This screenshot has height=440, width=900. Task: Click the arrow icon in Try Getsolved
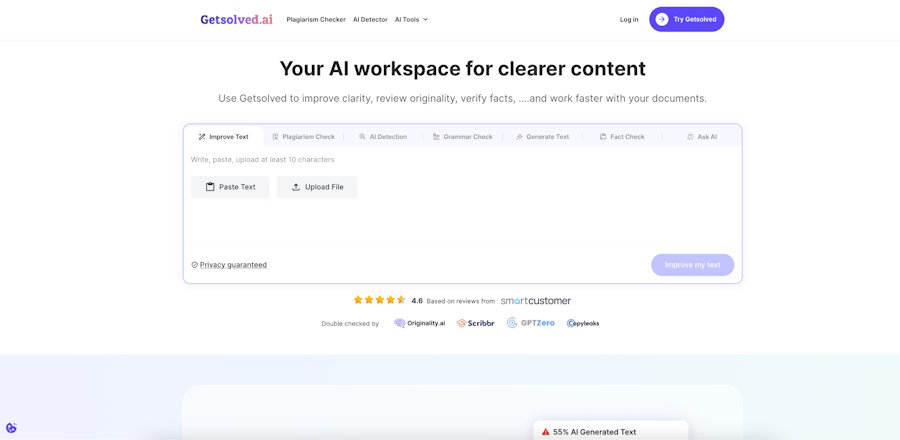click(x=662, y=20)
